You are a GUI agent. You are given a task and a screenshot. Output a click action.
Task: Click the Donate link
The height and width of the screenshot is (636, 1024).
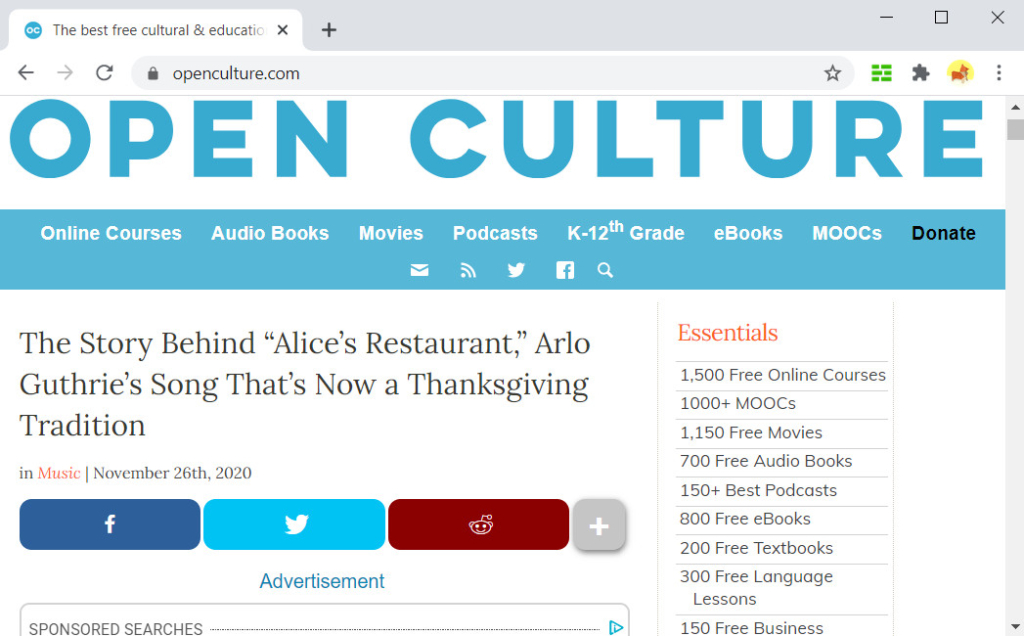tap(944, 233)
